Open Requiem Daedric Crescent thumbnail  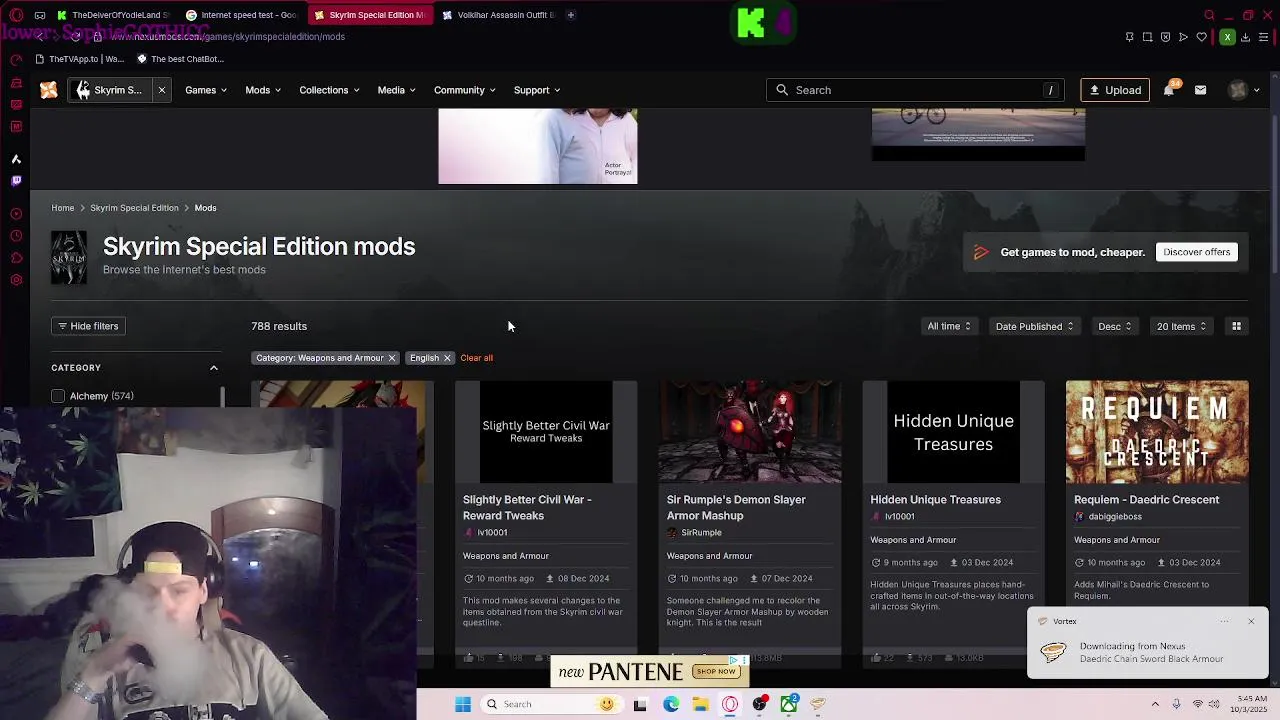tap(1157, 432)
